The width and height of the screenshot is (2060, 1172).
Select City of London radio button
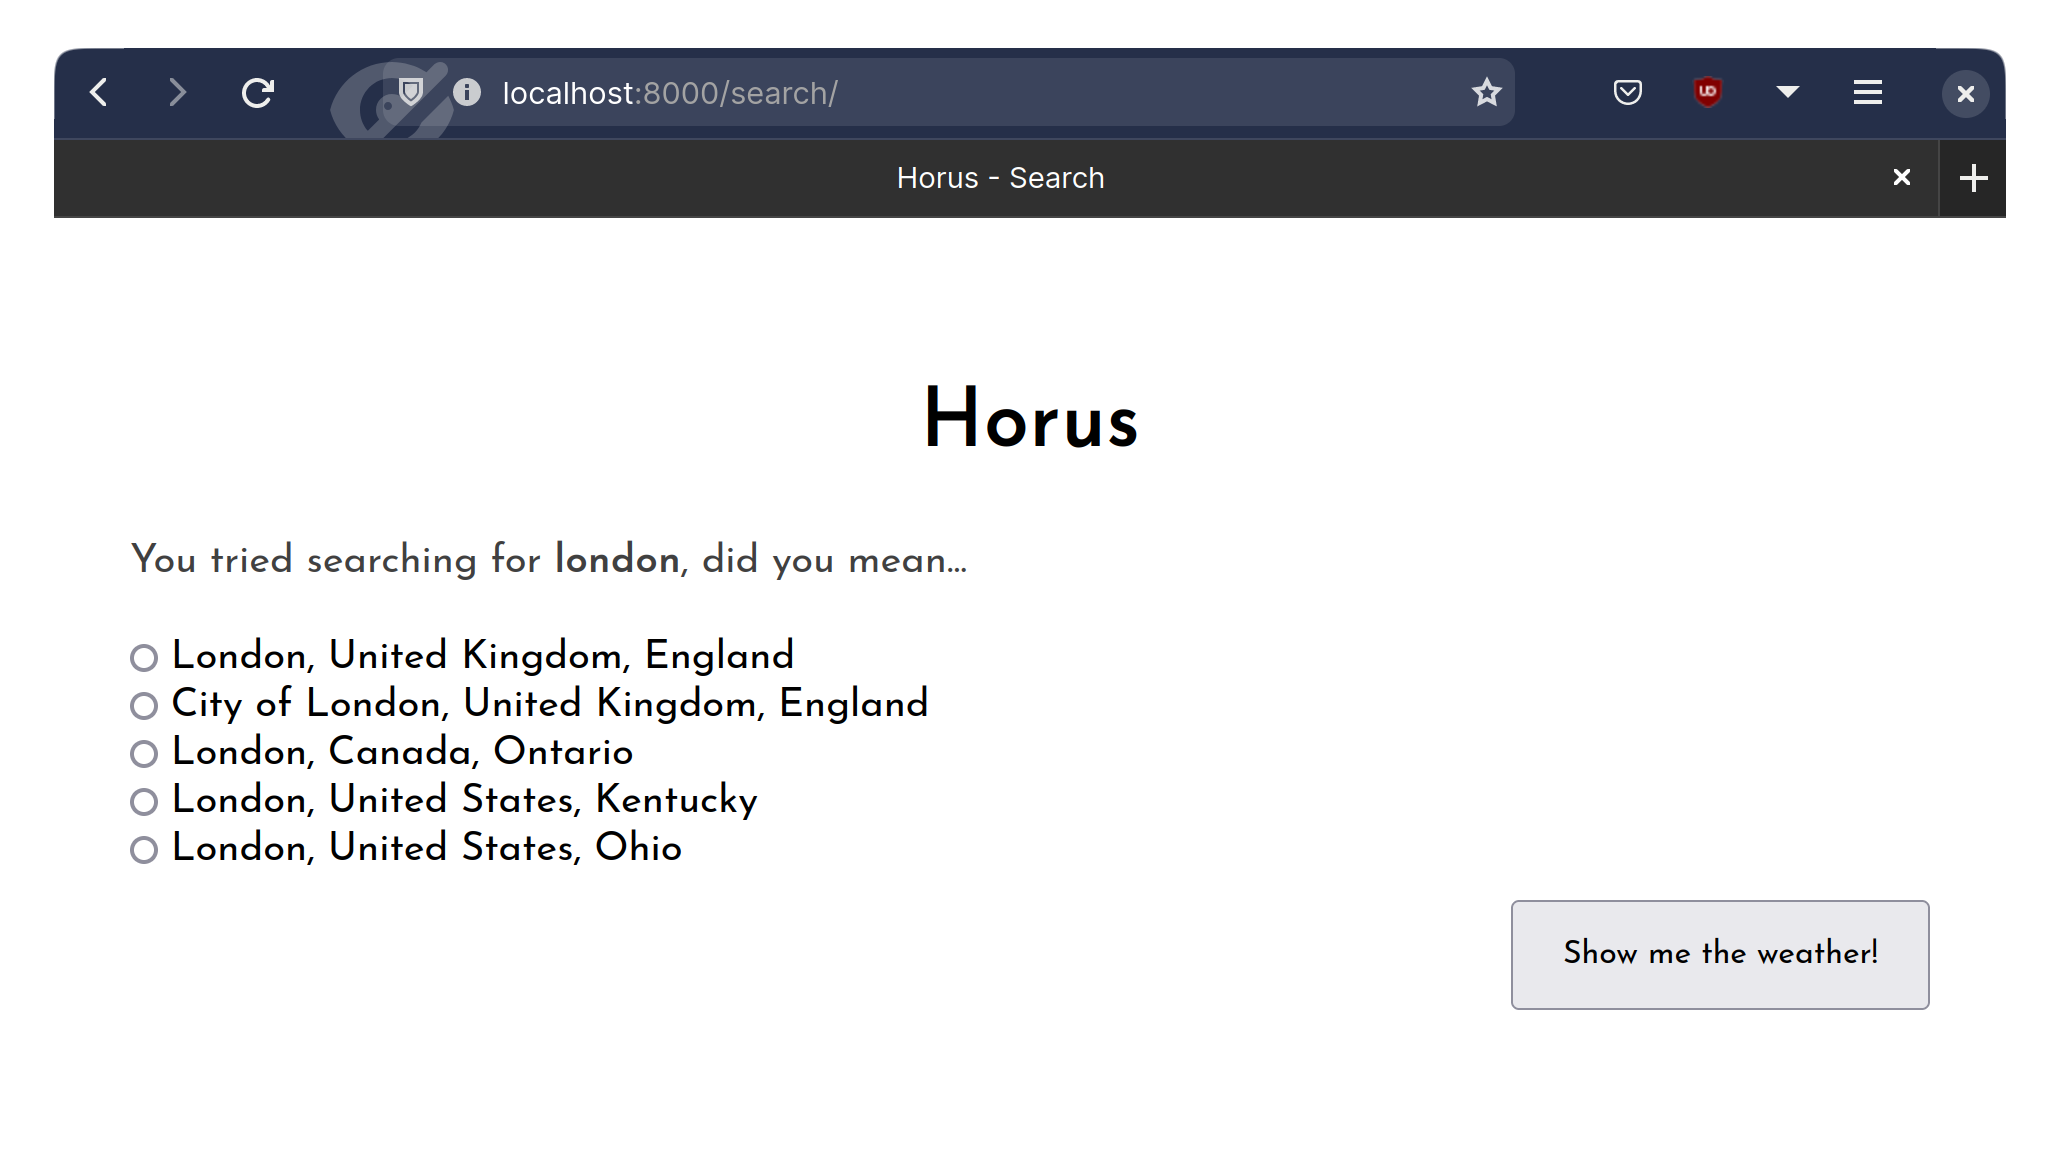click(144, 706)
